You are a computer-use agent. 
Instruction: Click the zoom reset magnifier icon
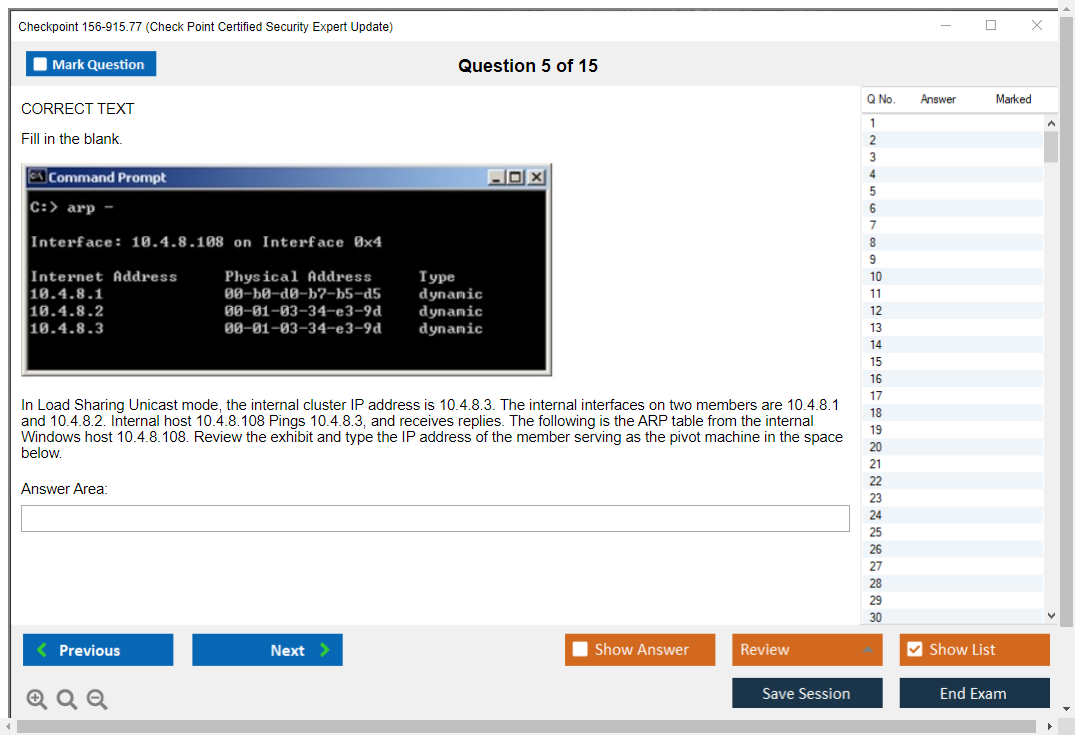click(x=67, y=700)
